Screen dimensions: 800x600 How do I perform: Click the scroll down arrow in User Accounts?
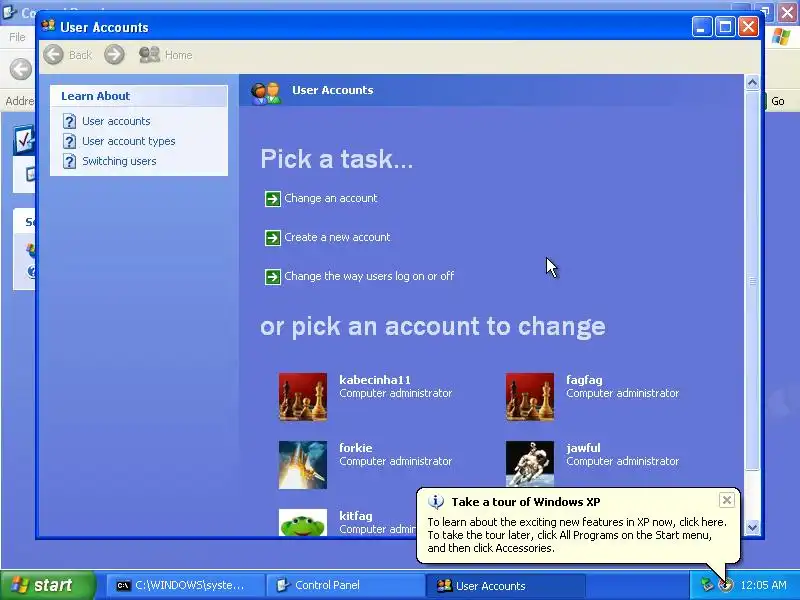pos(752,527)
